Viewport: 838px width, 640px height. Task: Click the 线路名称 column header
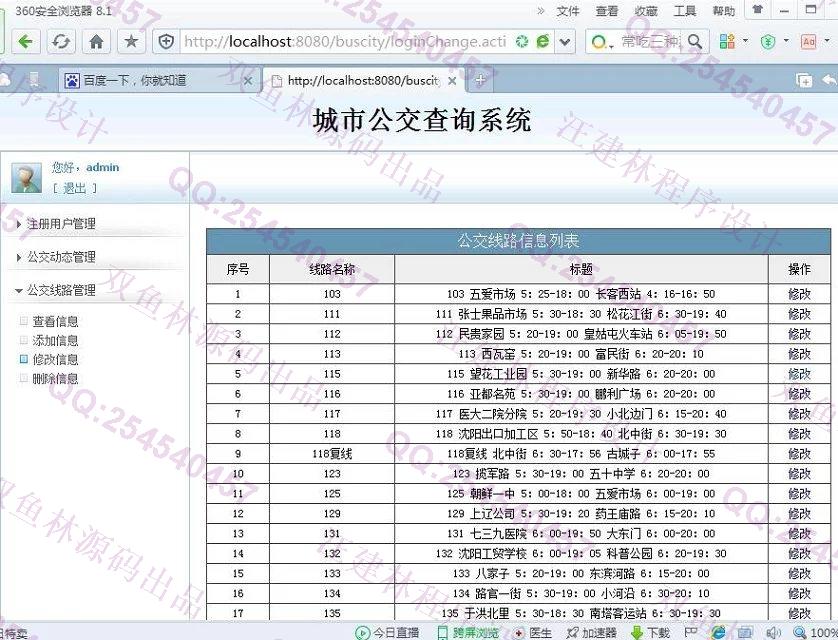(x=332, y=269)
